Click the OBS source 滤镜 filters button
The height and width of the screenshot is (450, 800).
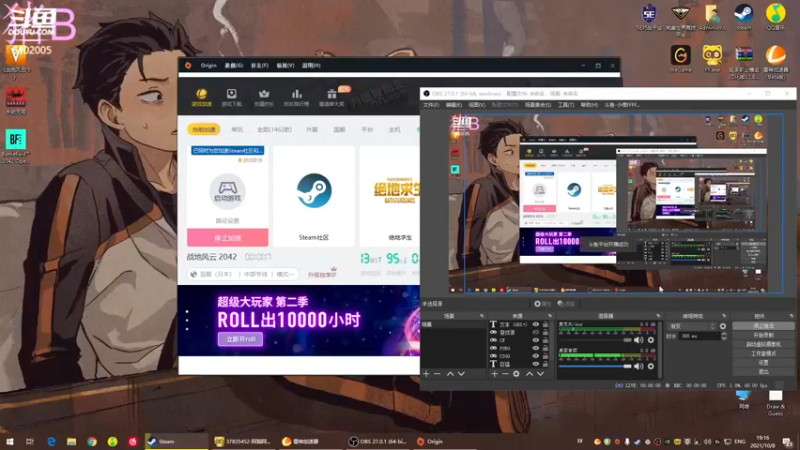[566, 304]
